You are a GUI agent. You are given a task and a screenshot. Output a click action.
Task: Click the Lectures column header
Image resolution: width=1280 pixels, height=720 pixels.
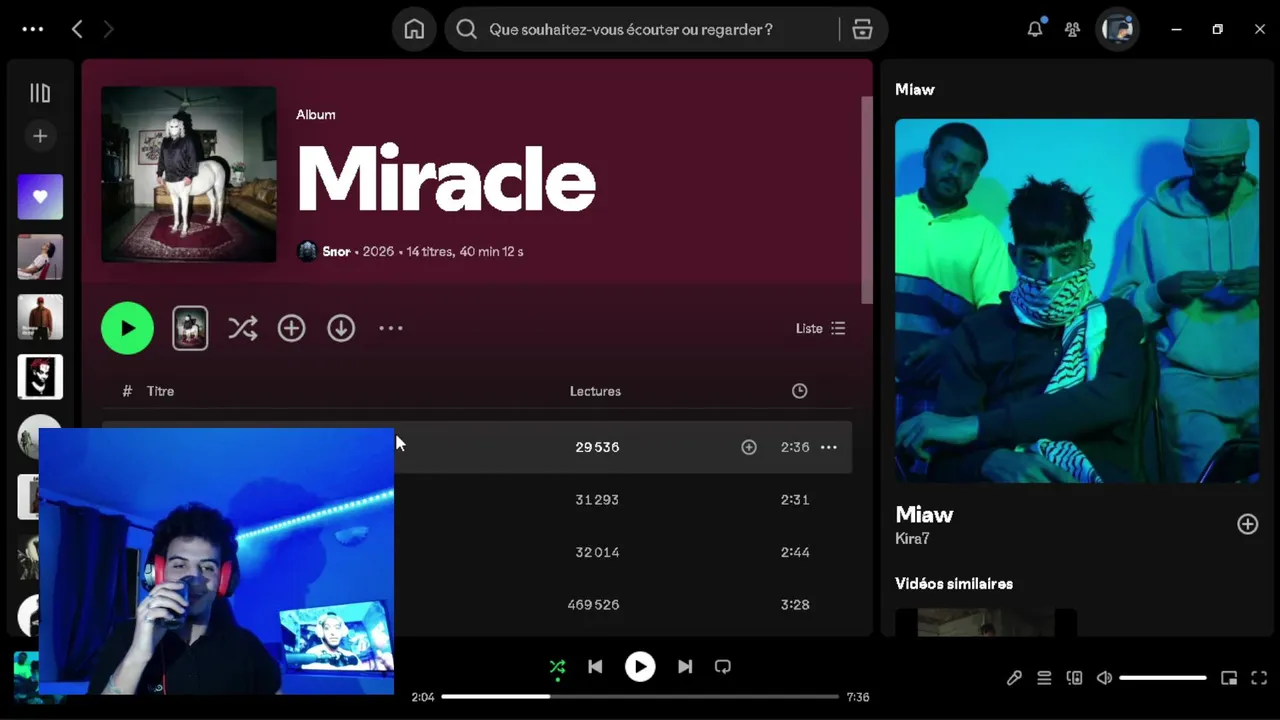(x=595, y=391)
